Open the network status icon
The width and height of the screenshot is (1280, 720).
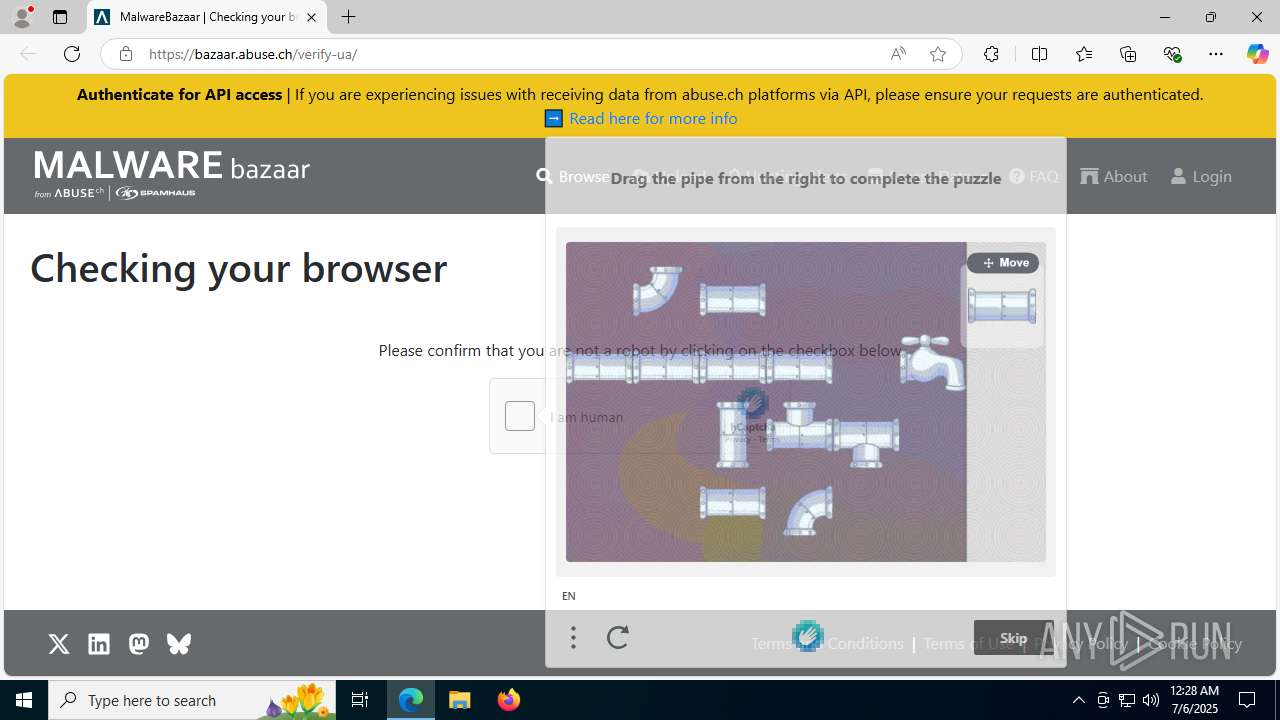click(x=1127, y=700)
